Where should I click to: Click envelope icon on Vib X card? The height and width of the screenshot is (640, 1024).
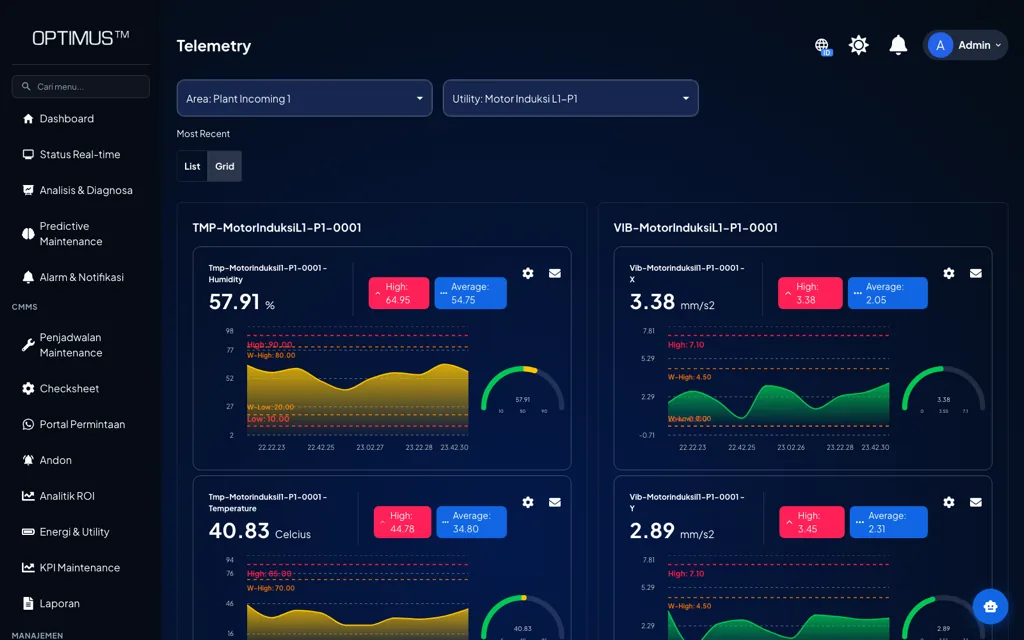pos(976,274)
